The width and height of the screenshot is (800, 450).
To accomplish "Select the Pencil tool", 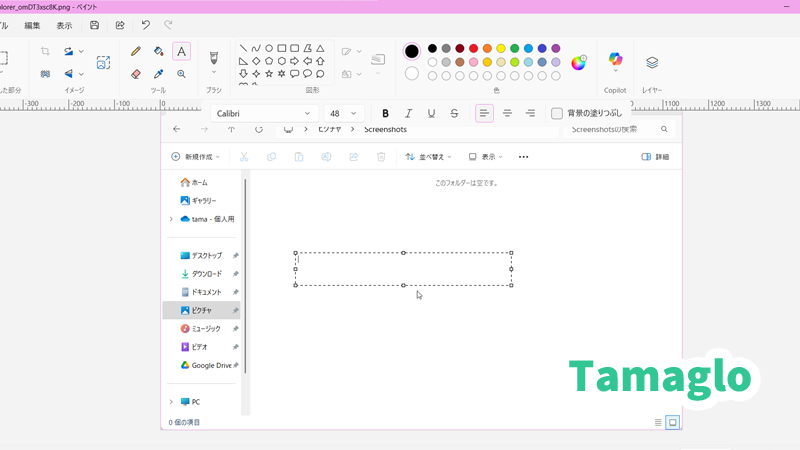I will point(136,51).
